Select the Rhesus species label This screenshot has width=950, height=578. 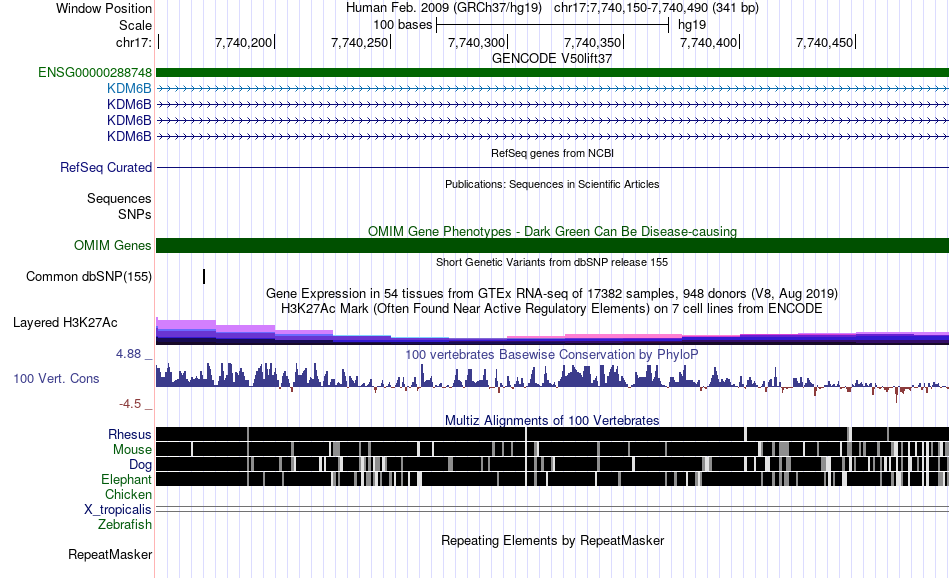(130, 434)
